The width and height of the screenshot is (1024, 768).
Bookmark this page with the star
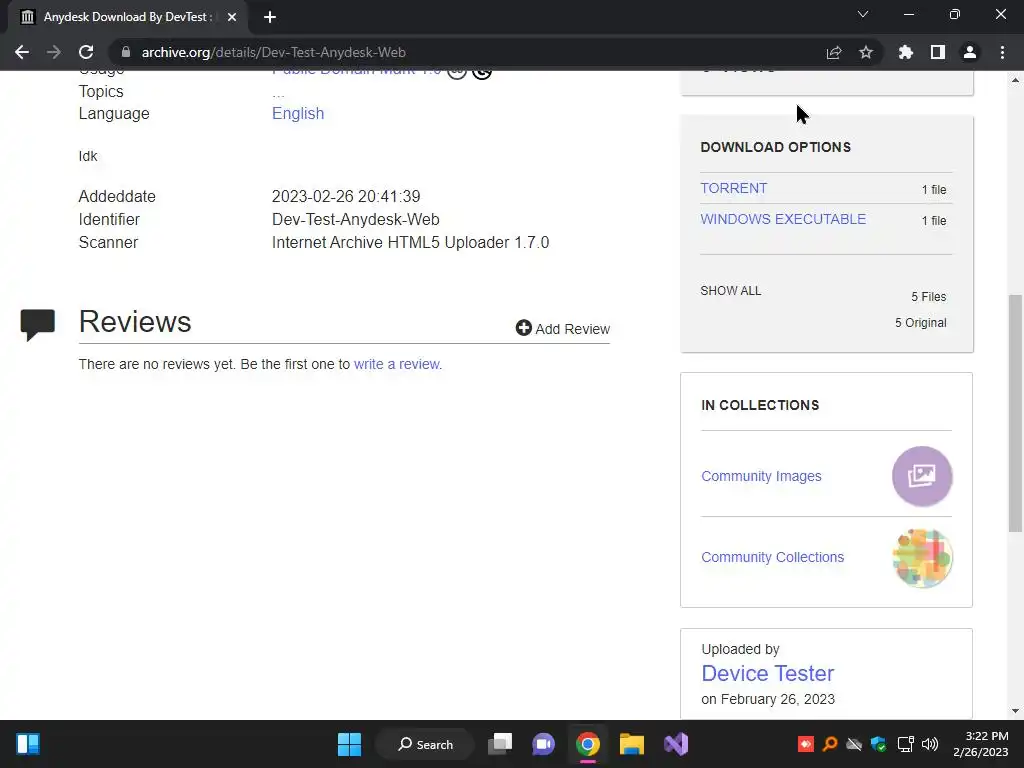[x=866, y=52]
